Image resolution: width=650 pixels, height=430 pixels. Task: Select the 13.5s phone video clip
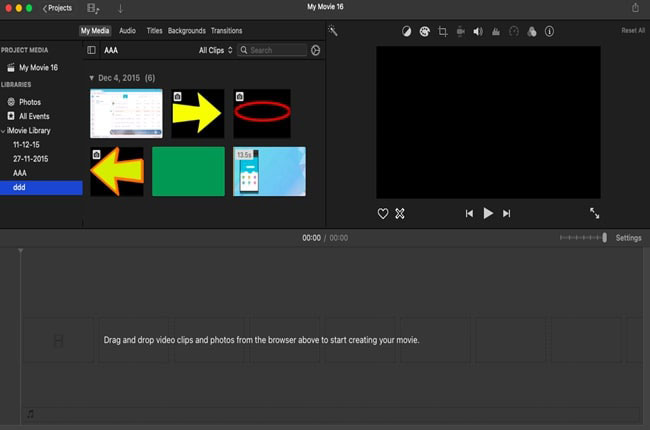(269, 171)
